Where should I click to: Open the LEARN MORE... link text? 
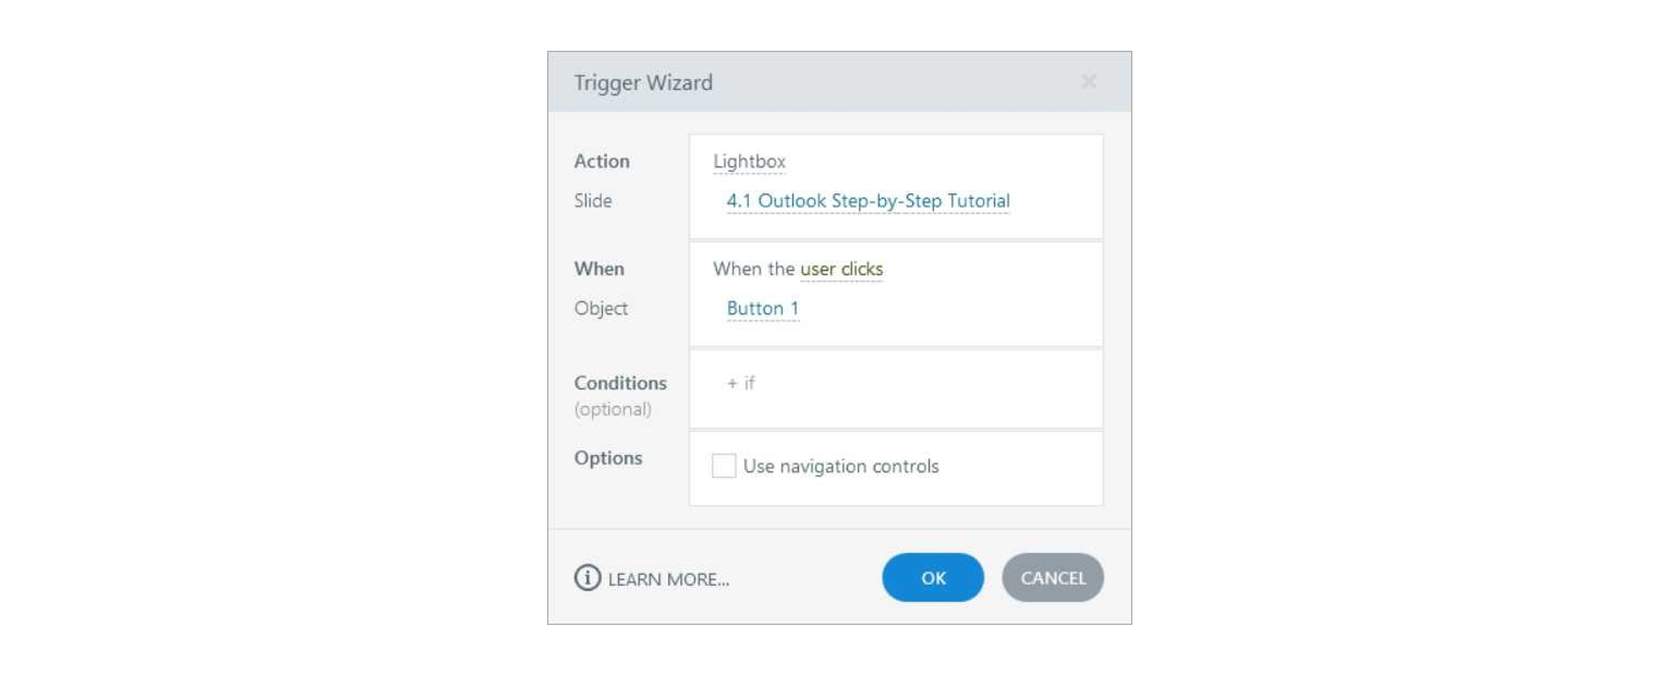[668, 579]
